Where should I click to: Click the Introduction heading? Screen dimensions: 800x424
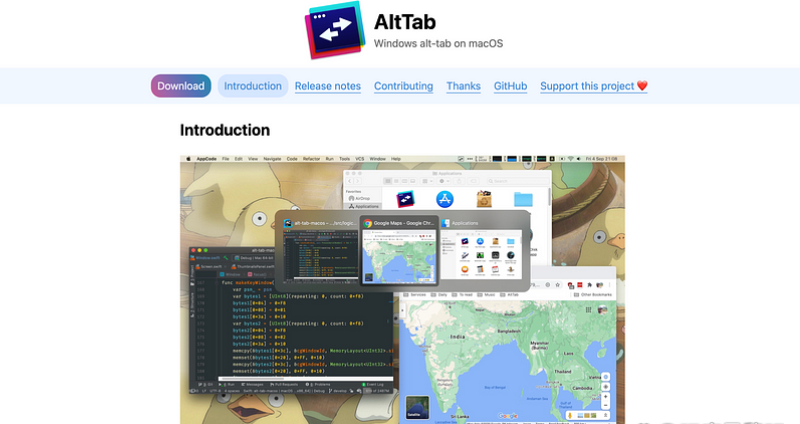[225, 130]
